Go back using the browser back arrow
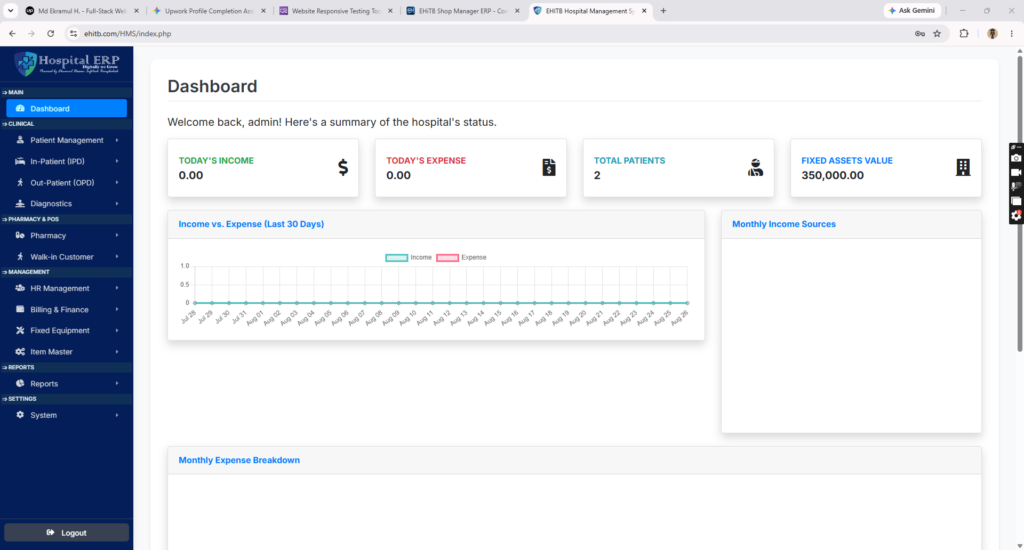The image size is (1024, 550). click(12, 33)
